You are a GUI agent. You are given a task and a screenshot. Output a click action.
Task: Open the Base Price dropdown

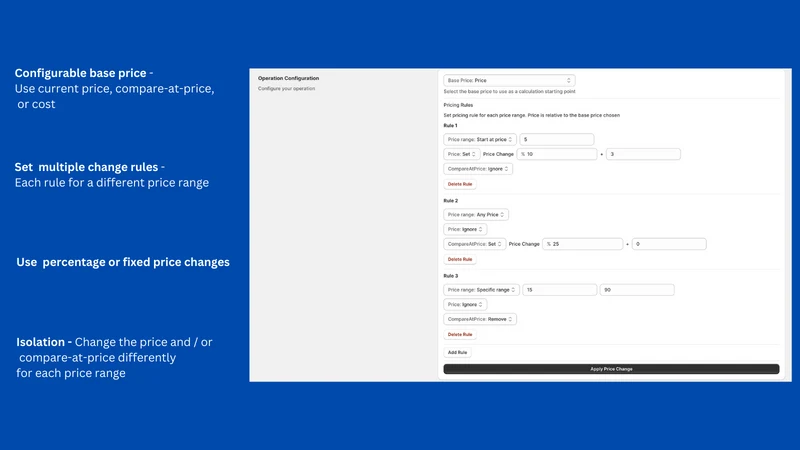509,81
